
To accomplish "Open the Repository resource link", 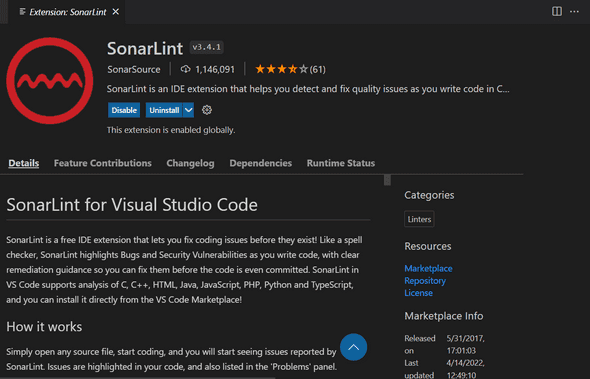I will click(x=425, y=281).
